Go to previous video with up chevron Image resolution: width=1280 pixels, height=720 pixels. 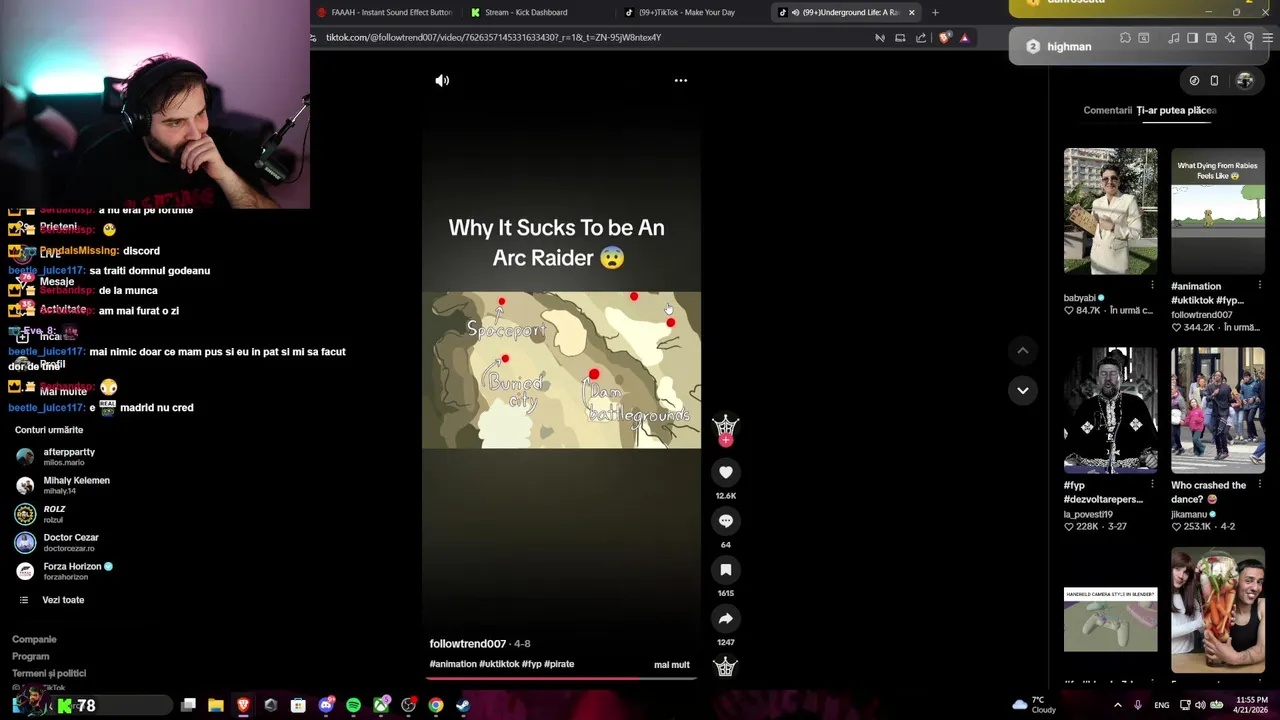pos(1022,350)
